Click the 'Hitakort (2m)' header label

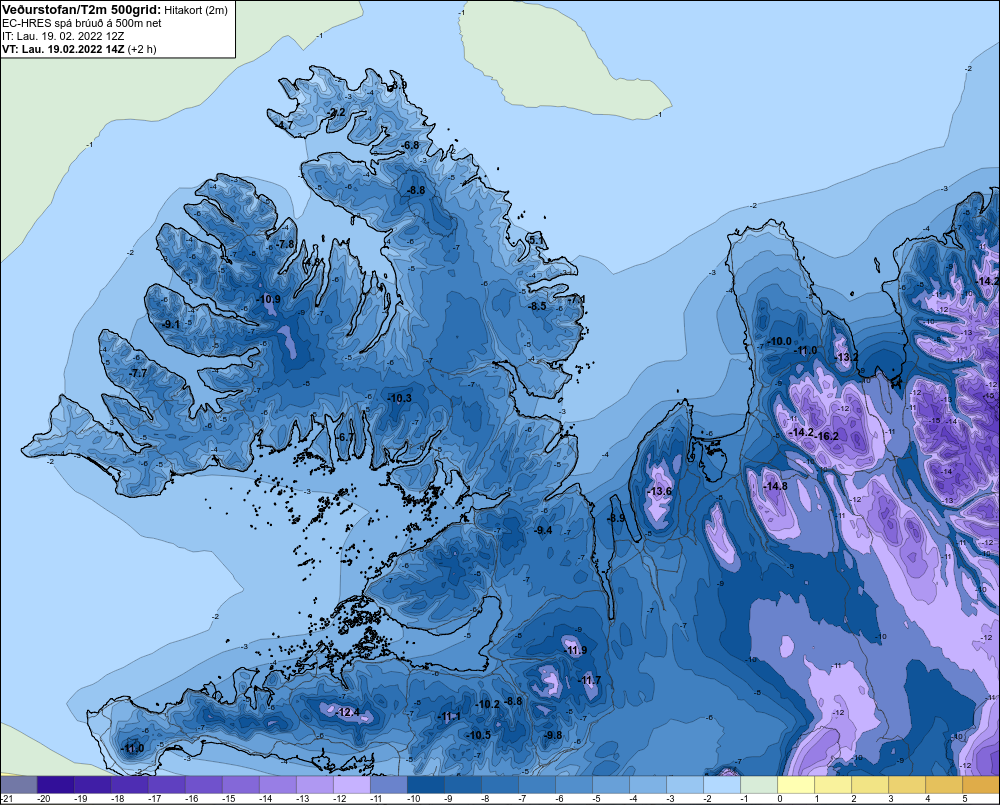pos(194,10)
